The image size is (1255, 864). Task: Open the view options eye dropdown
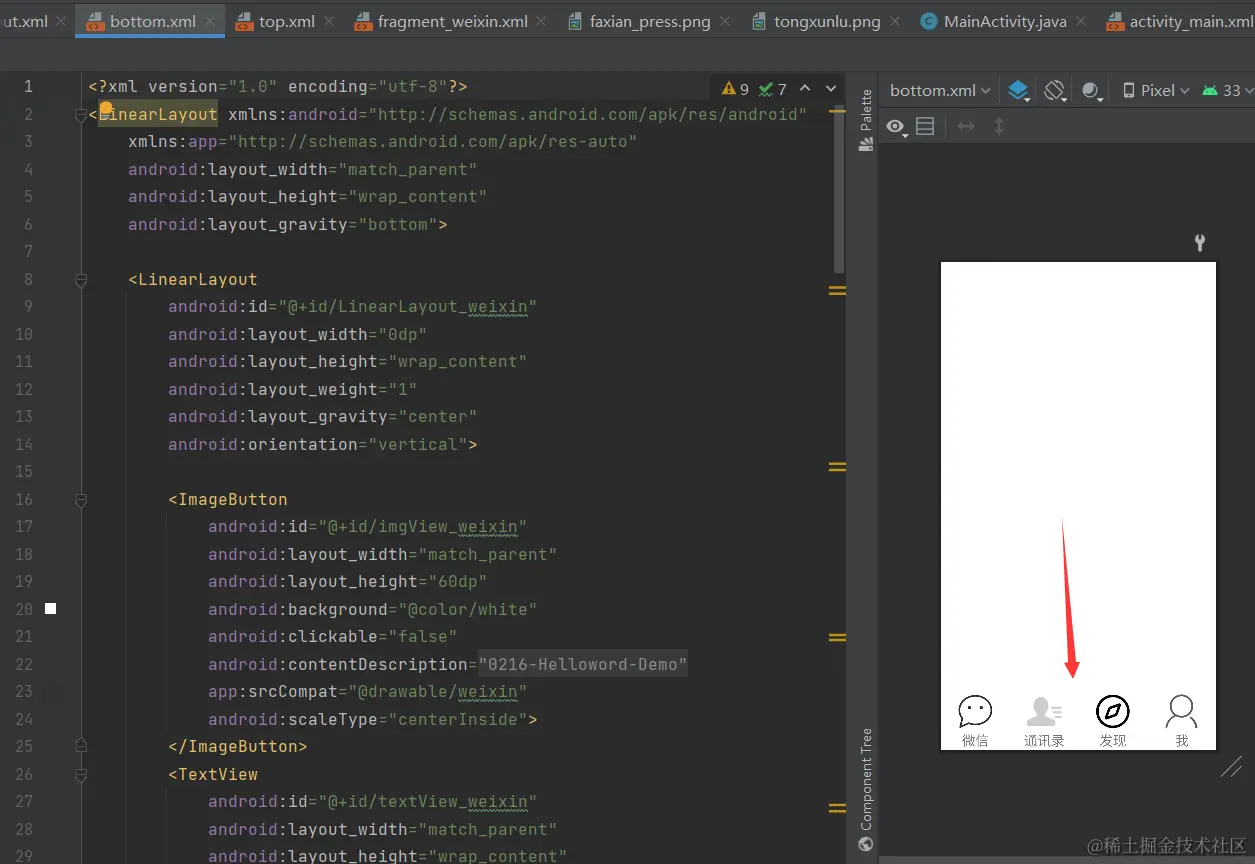point(897,127)
